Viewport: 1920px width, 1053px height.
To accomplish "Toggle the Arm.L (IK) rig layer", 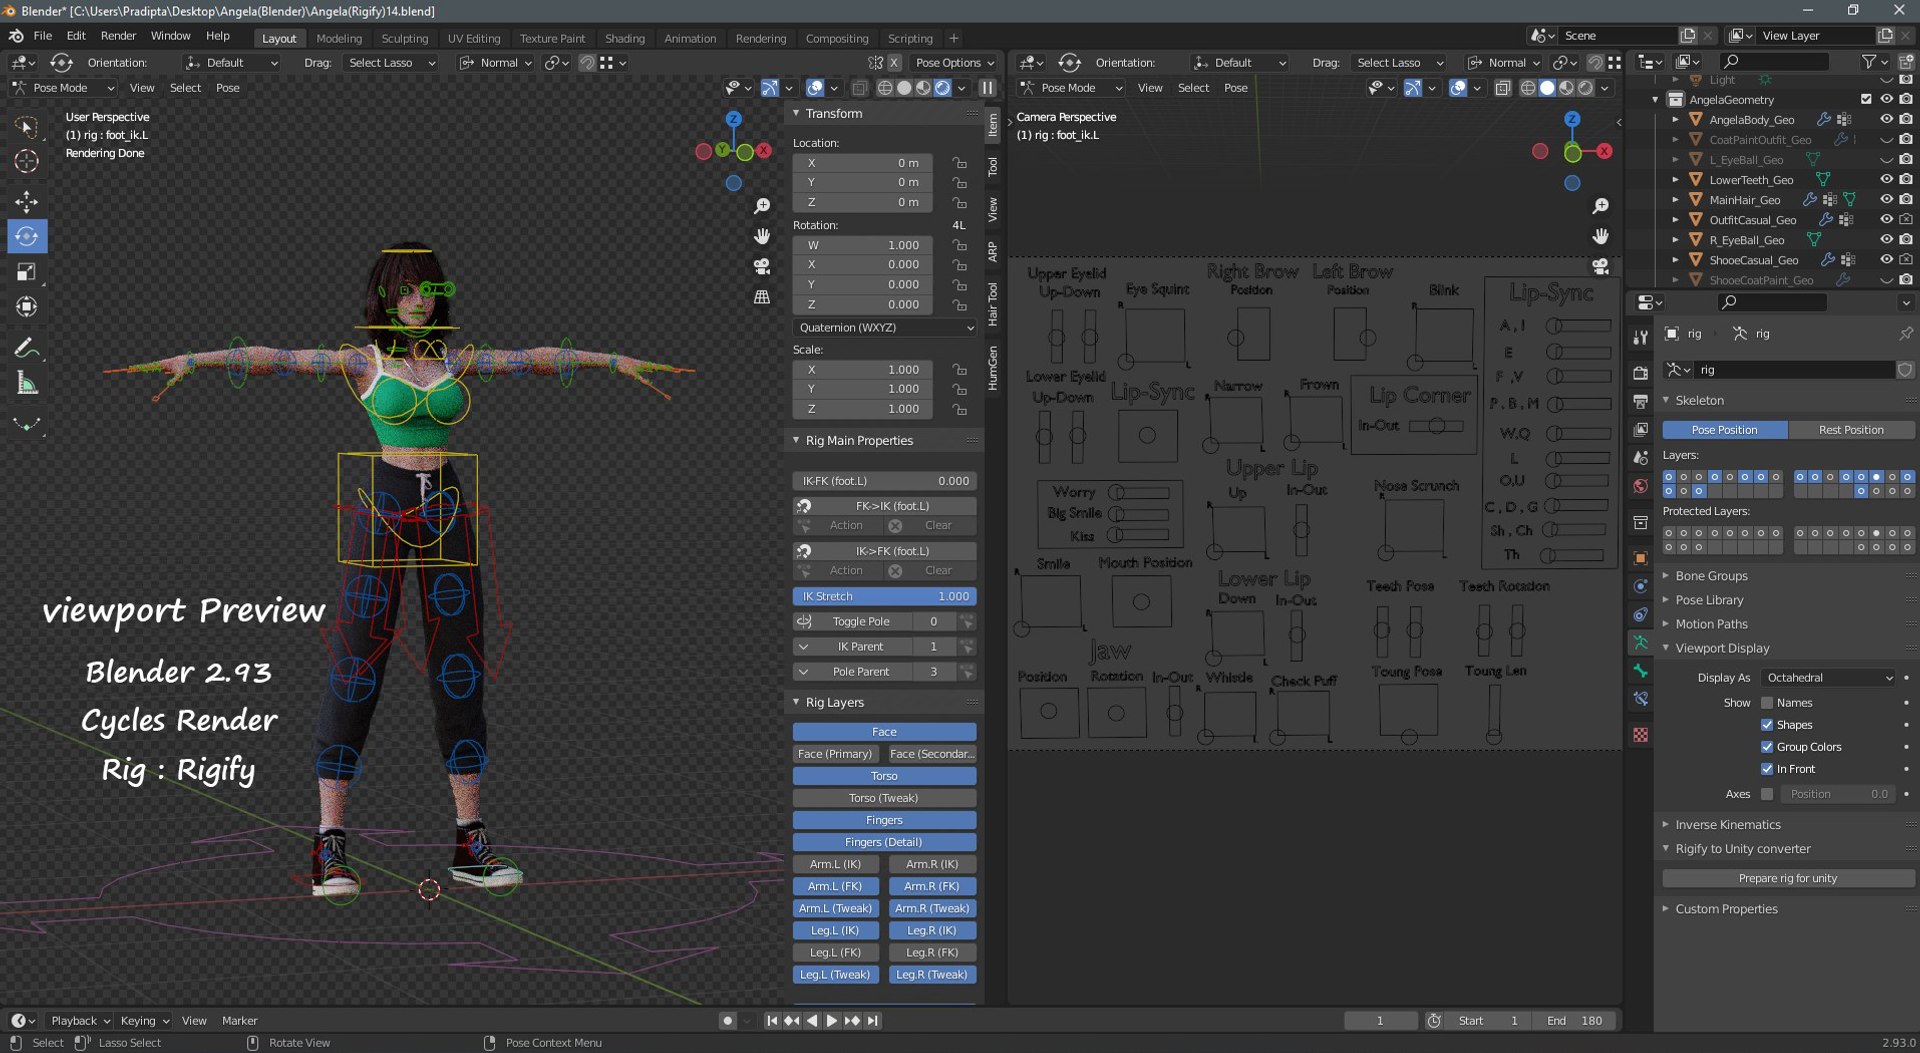I will click(835, 864).
